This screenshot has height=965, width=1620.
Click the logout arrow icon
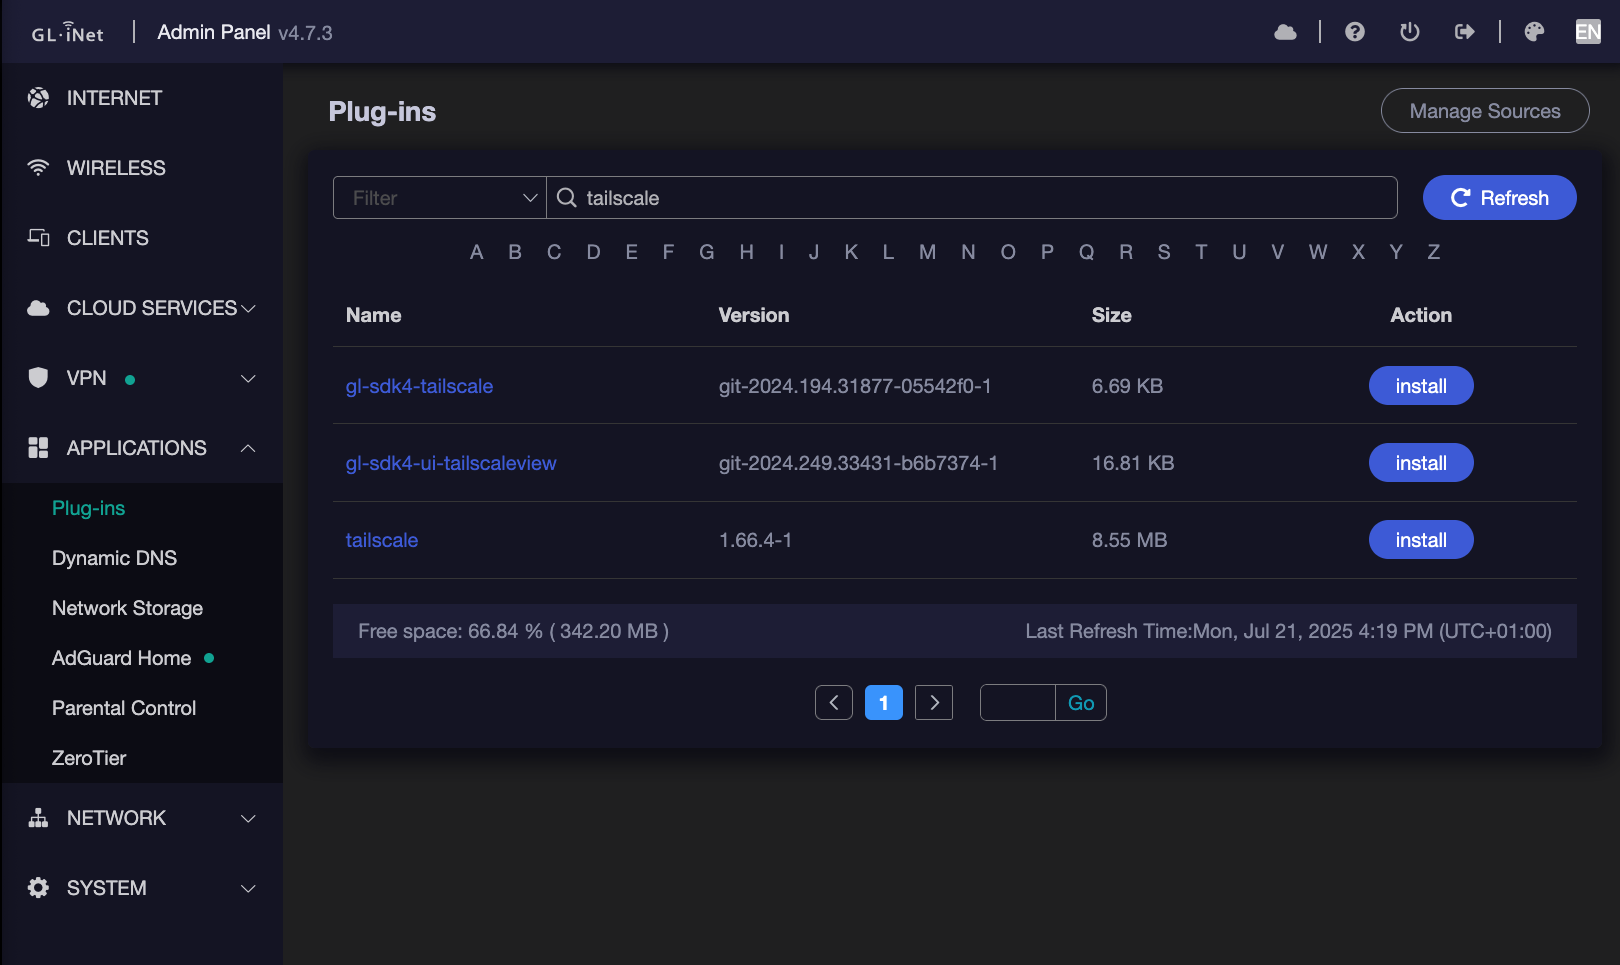point(1464,32)
